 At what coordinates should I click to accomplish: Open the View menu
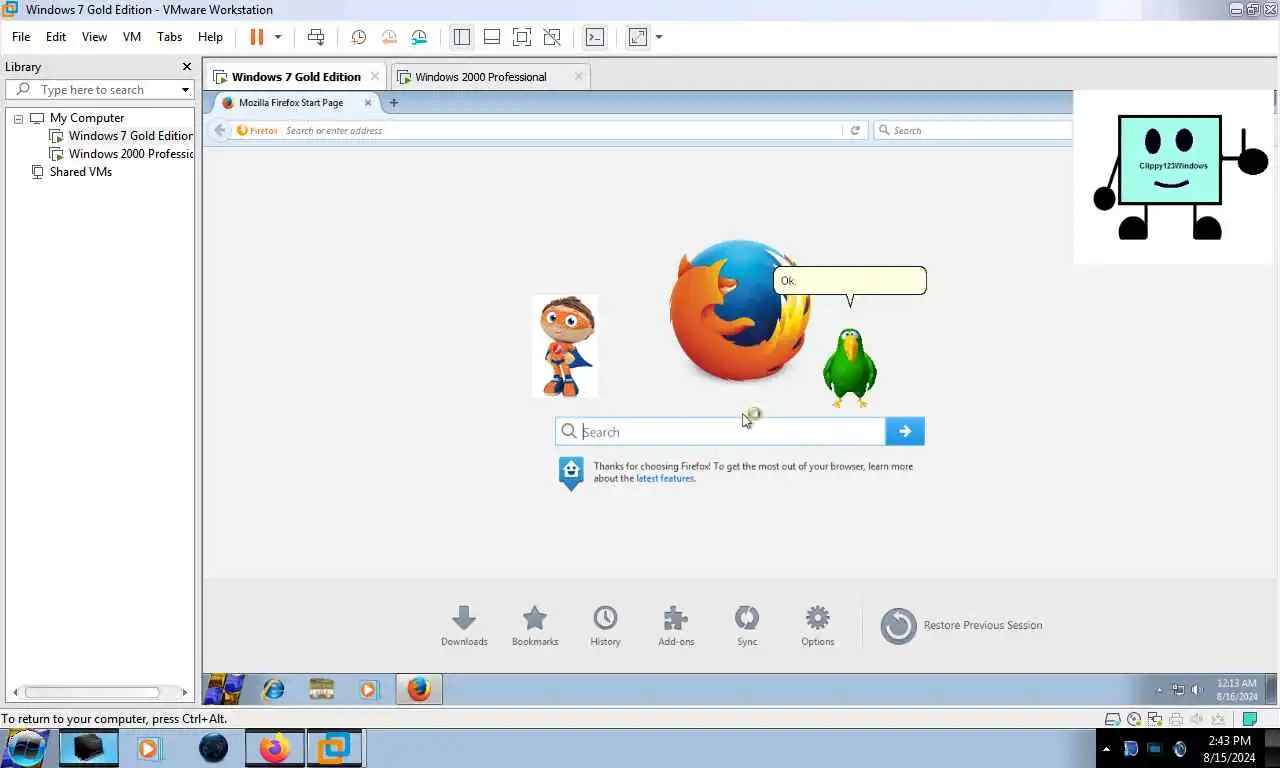[x=94, y=37]
